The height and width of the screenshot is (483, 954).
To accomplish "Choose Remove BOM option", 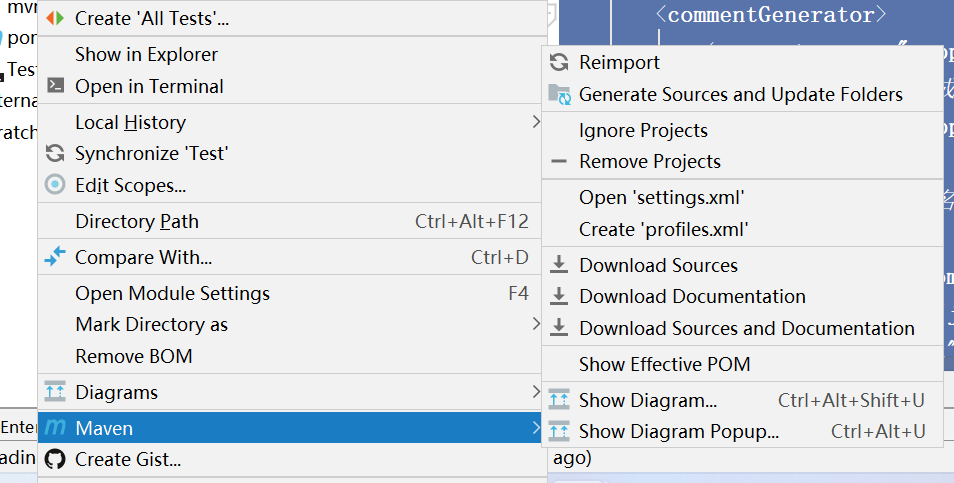I will pos(134,356).
